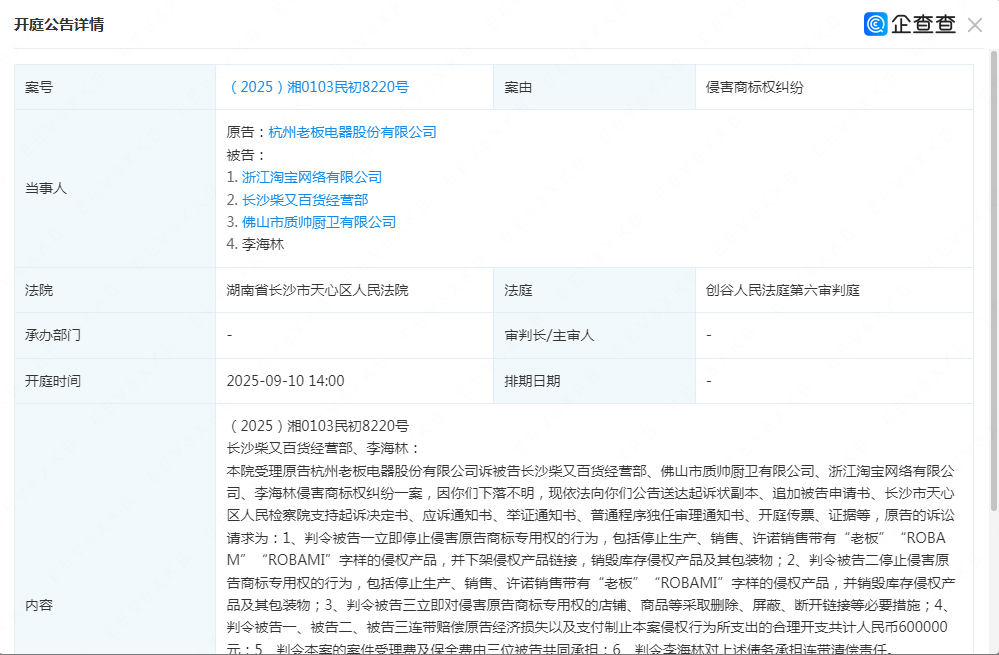
Task: Click the 企查查 logo icon
Action: pyautogui.click(x=875, y=24)
